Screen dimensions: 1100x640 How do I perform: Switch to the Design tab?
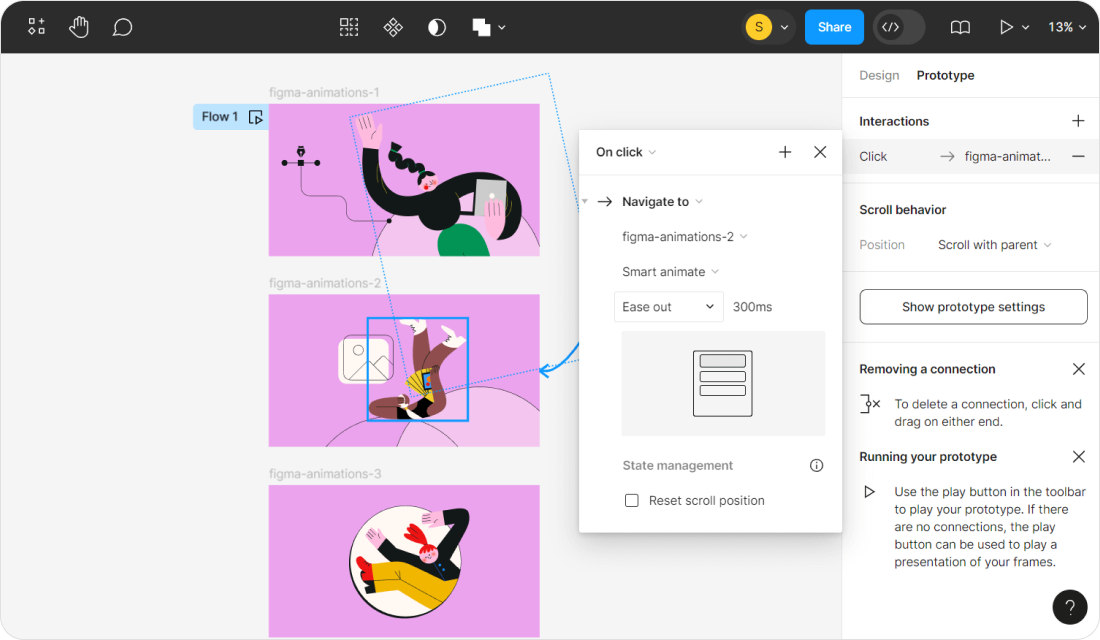point(879,75)
